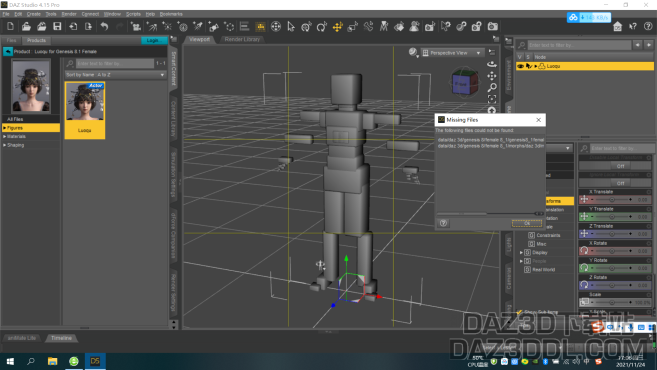
Task: Select the Rotate tool icon
Action: [322, 27]
